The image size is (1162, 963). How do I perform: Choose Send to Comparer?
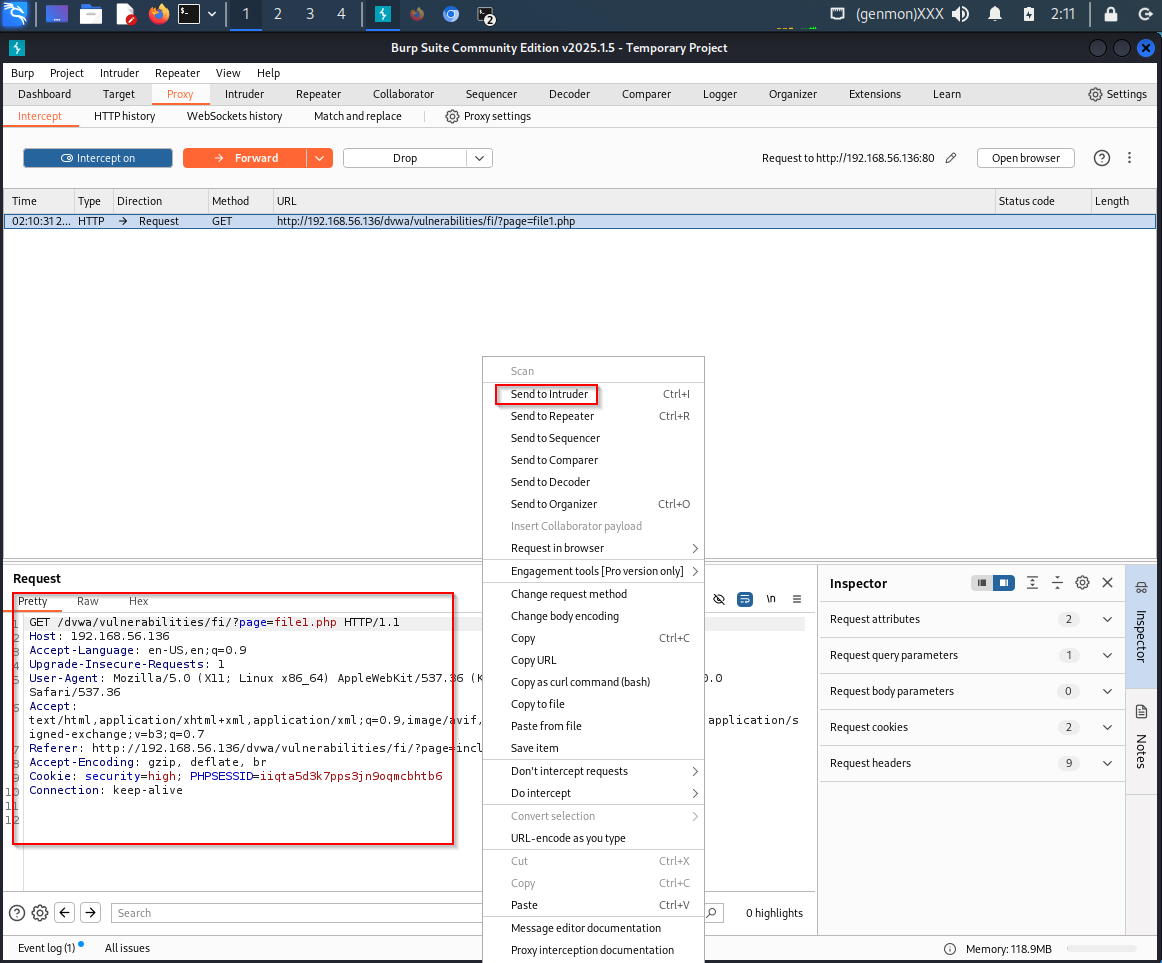click(593, 460)
